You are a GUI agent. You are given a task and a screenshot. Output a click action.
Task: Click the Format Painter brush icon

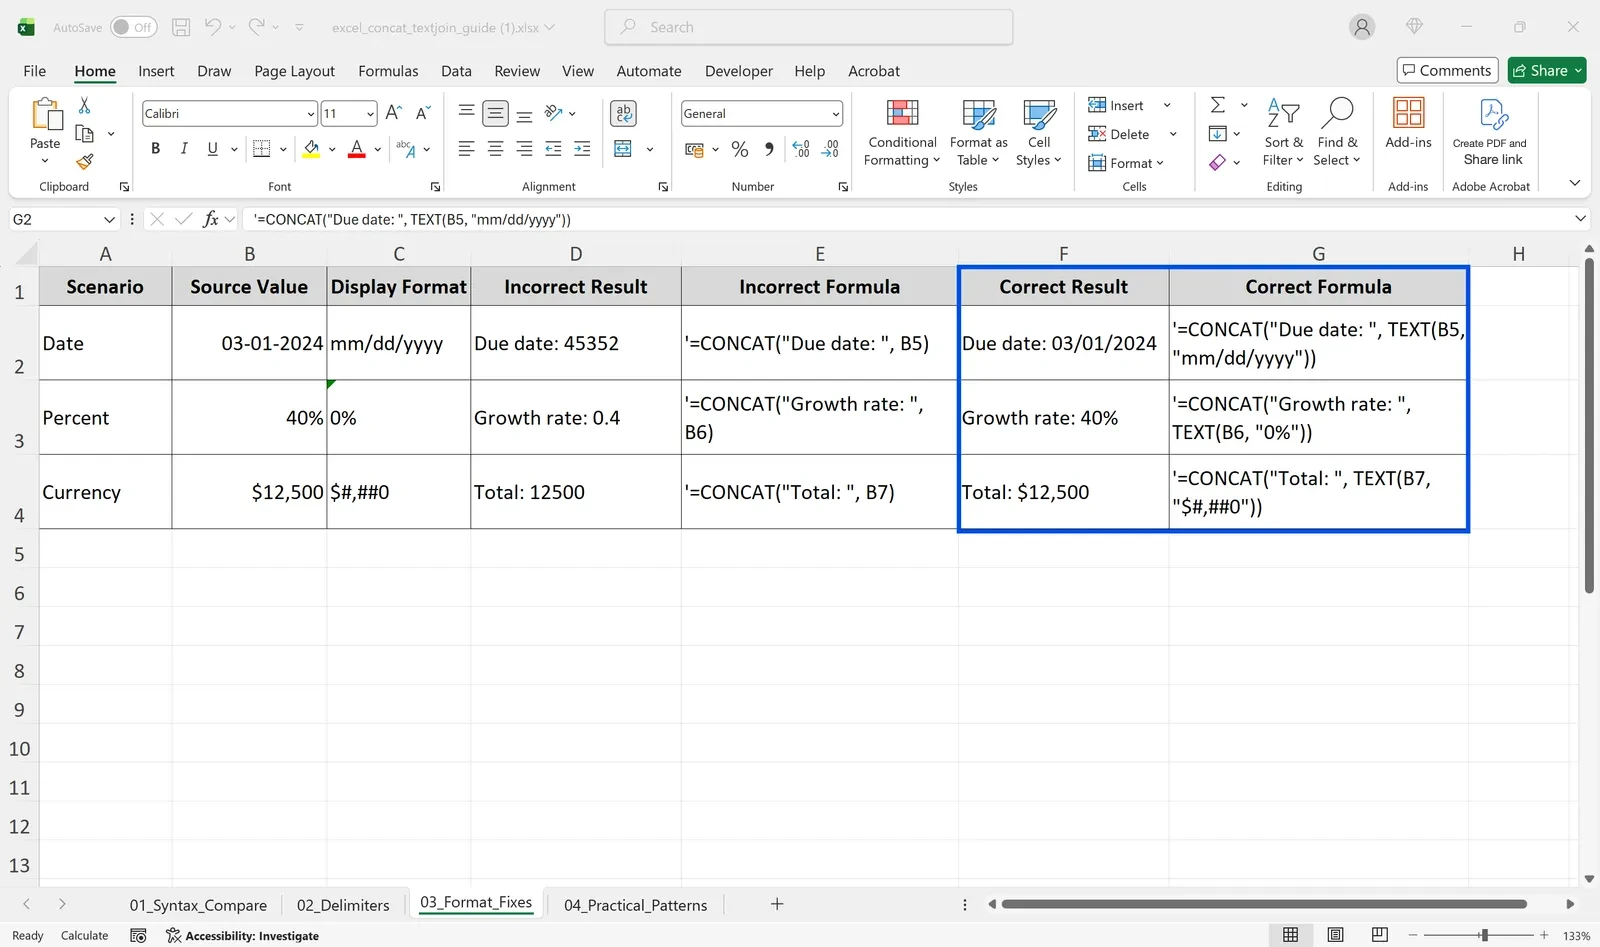click(85, 160)
